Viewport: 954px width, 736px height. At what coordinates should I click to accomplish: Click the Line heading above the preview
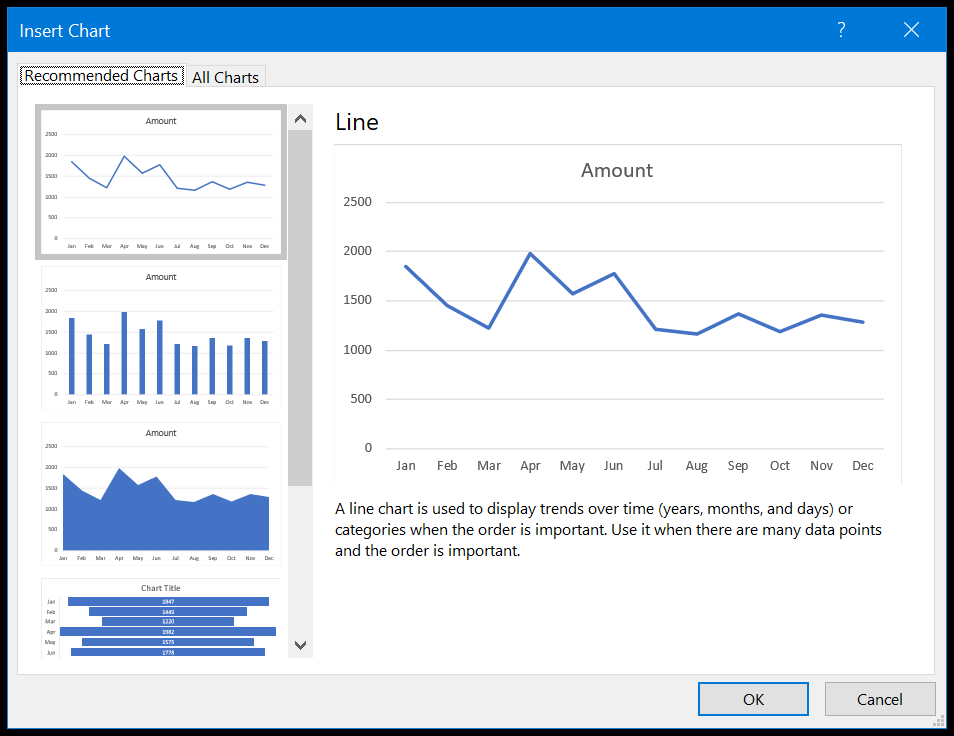tap(357, 122)
